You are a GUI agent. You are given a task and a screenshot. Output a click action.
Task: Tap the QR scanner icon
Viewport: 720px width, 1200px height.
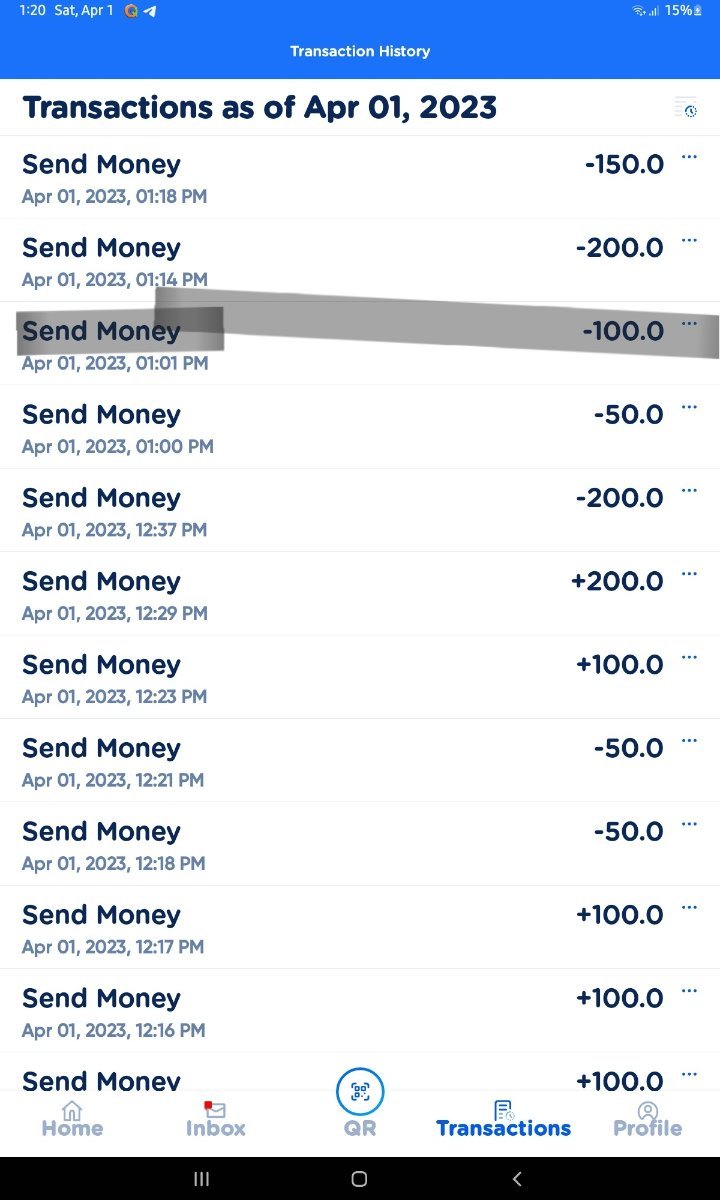click(x=360, y=1092)
